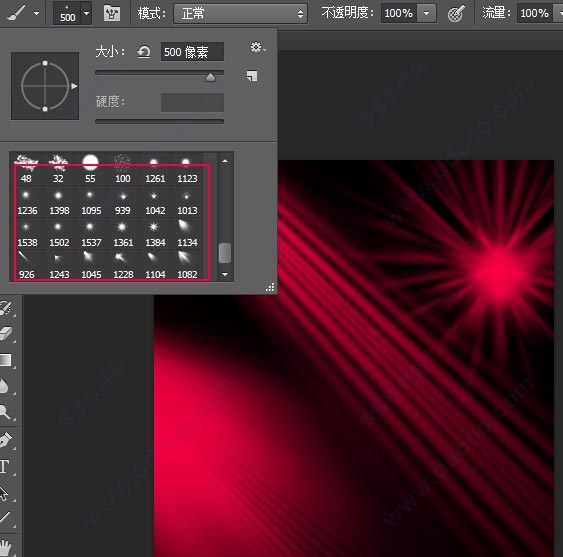This screenshot has height=557, width=563.
Task: Select the Eraser tool in toolbar
Action: point(5,333)
